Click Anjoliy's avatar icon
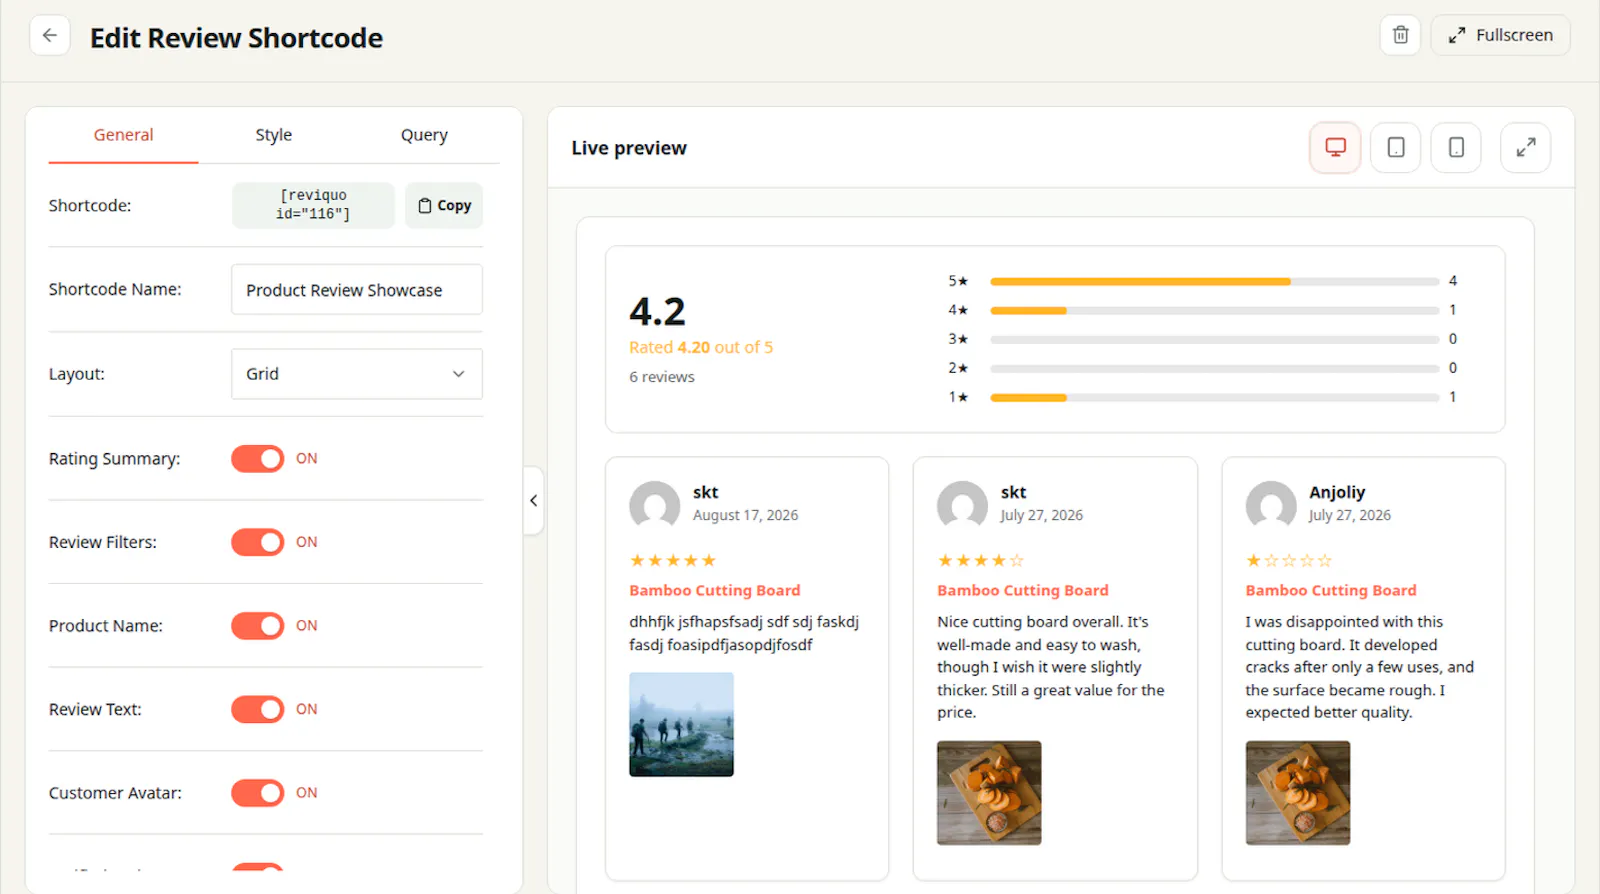The image size is (1600, 894). coord(1271,504)
